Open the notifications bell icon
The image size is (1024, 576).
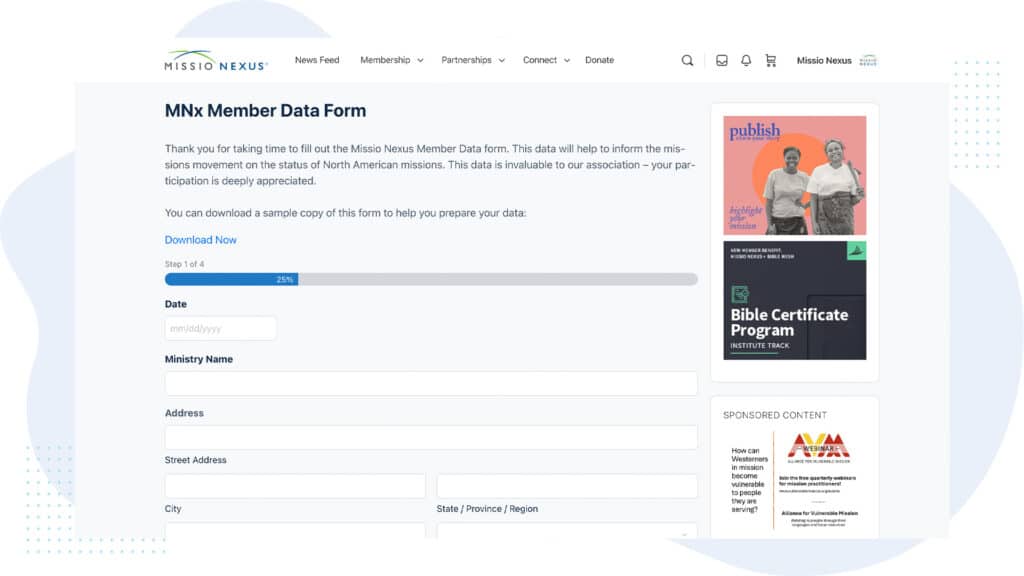pyautogui.click(x=746, y=60)
